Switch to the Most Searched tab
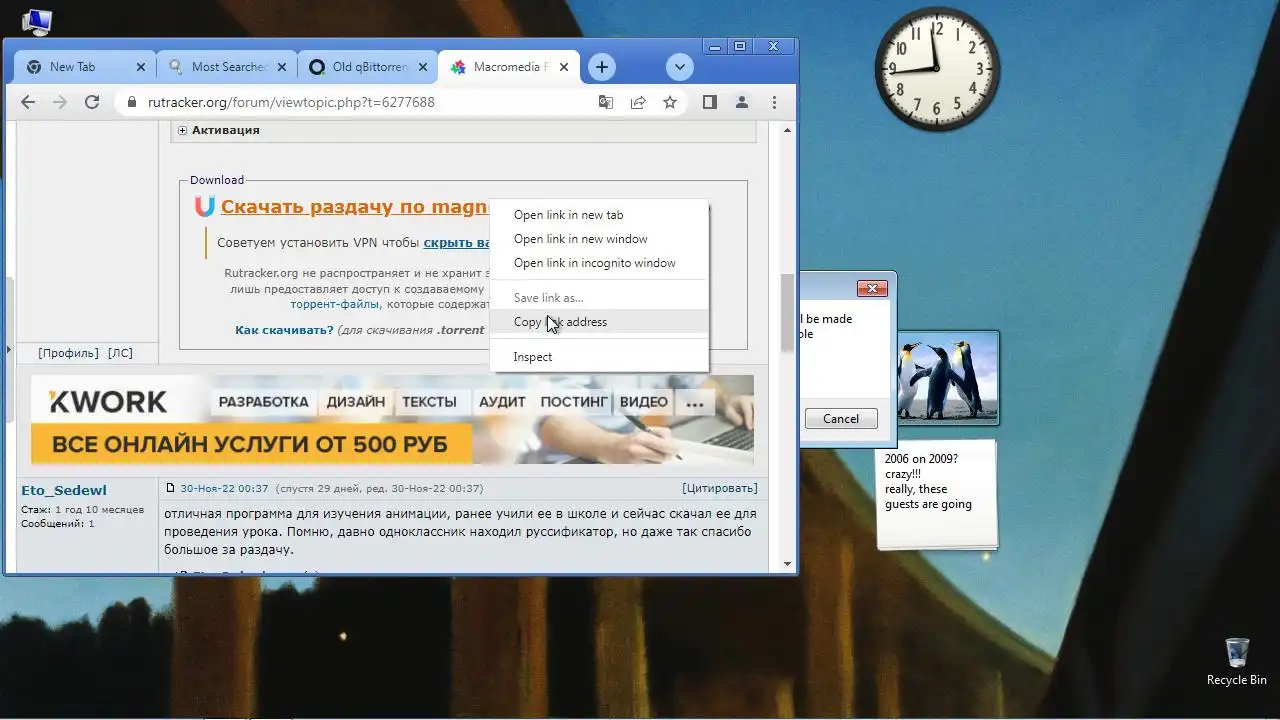The height and width of the screenshot is (720, 1280). (x=224, y=67)
